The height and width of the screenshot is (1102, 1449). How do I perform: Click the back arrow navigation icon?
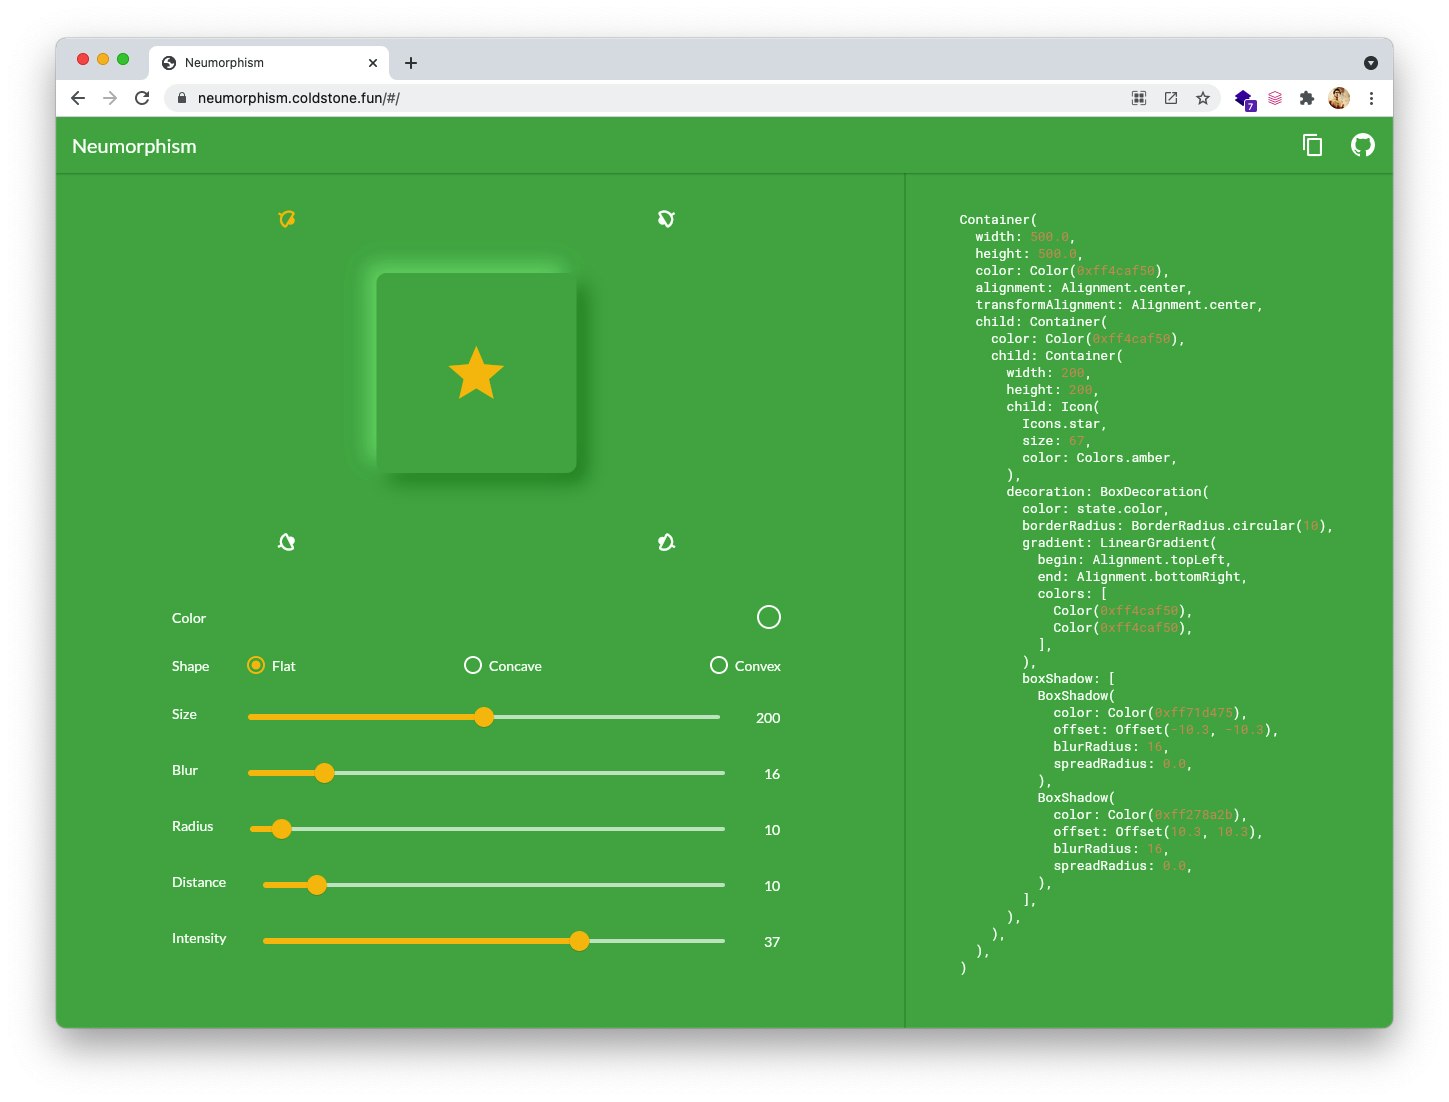point(77,98)
